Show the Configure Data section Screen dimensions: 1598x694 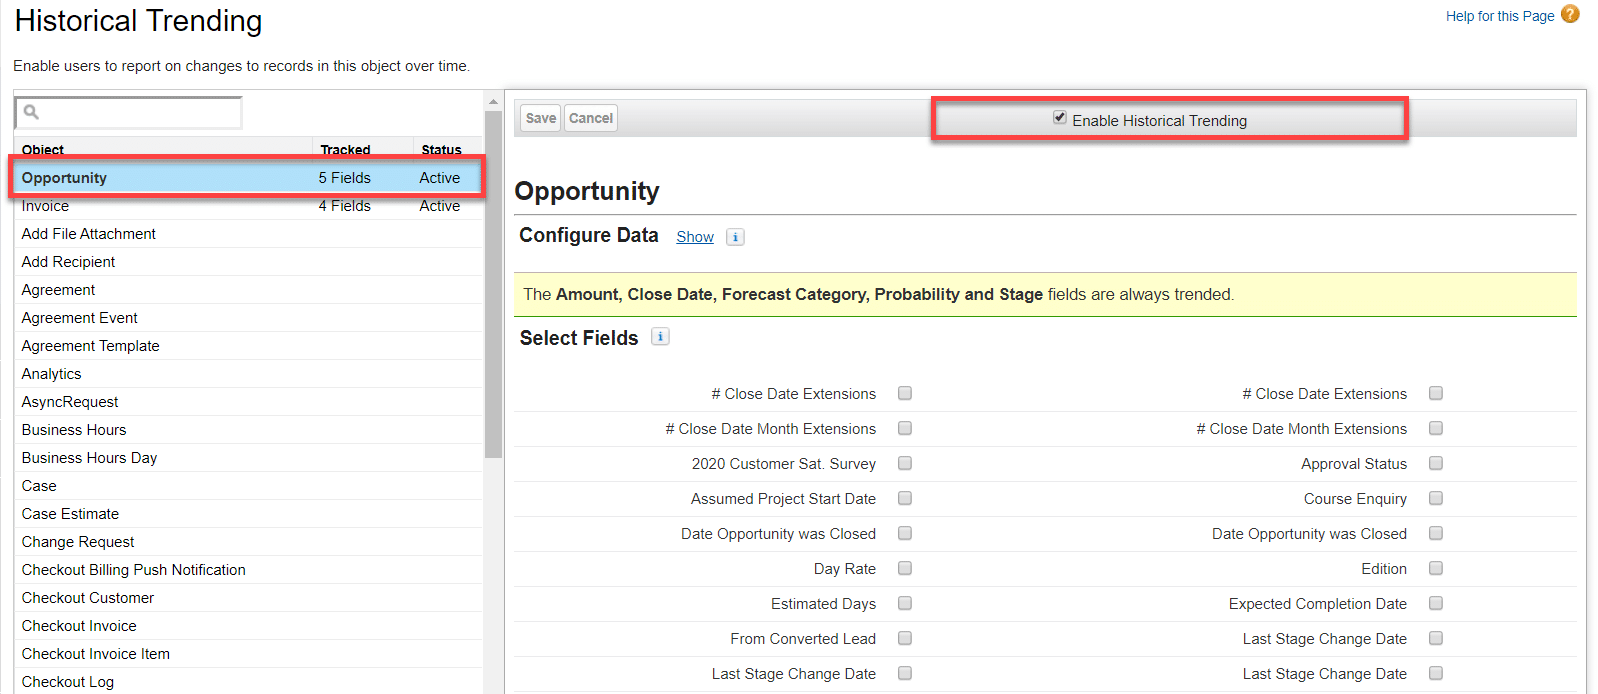point(695,237)
